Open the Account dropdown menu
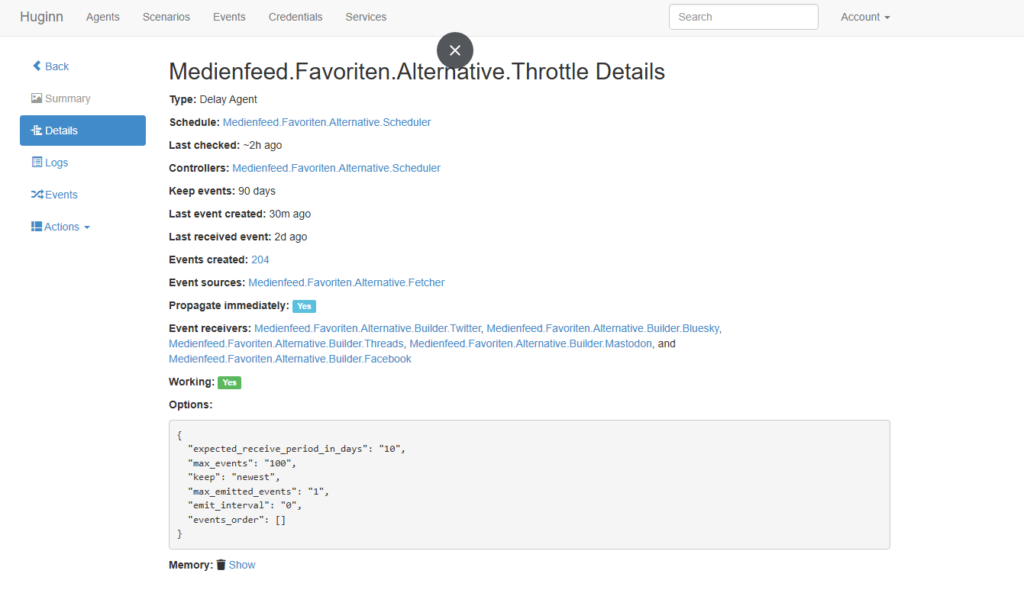This screenshot has height=606, width=1024. (865, 17)
